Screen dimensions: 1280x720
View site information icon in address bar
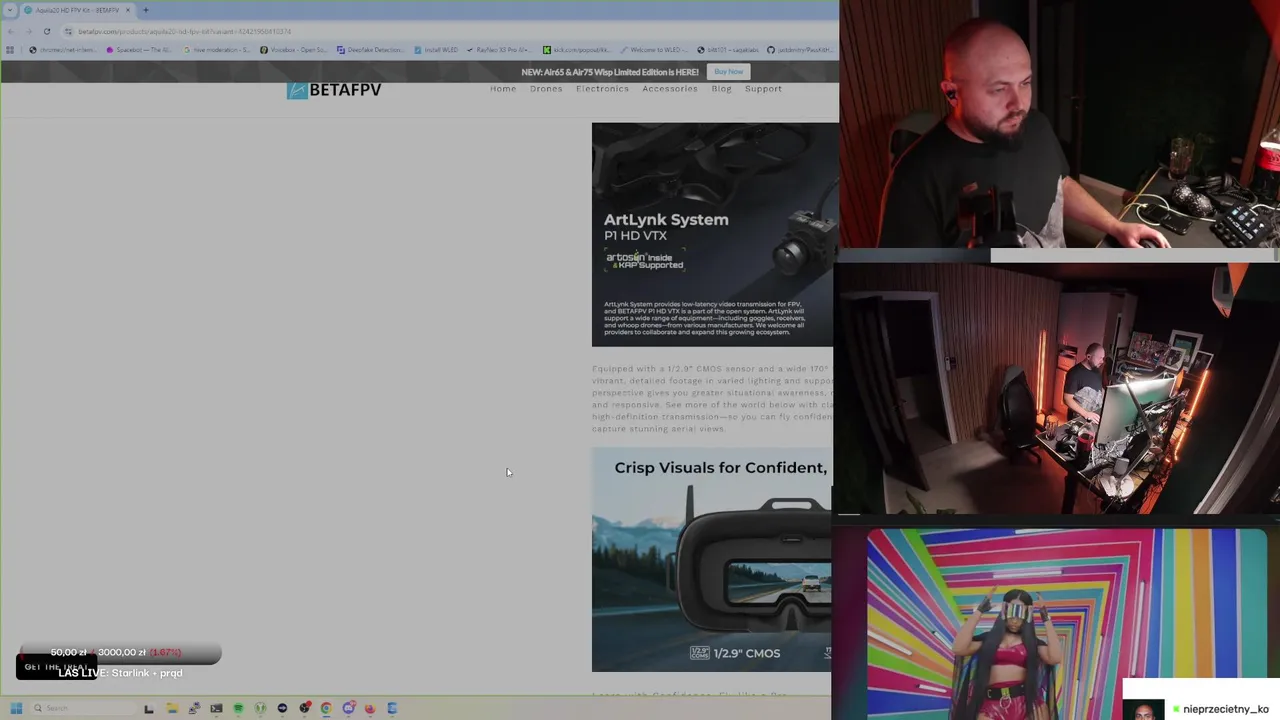68,31
